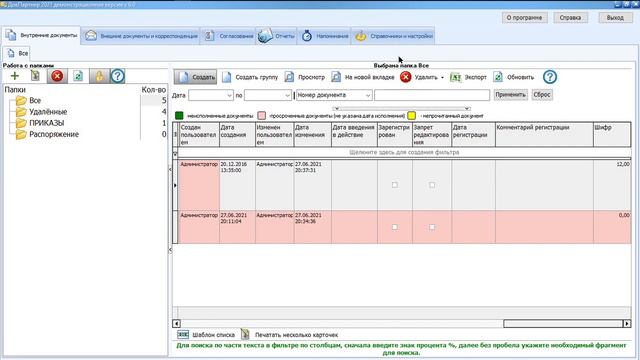Switch to Внутренние документы tab
The image size is (640, 360).
click(41, 36)
